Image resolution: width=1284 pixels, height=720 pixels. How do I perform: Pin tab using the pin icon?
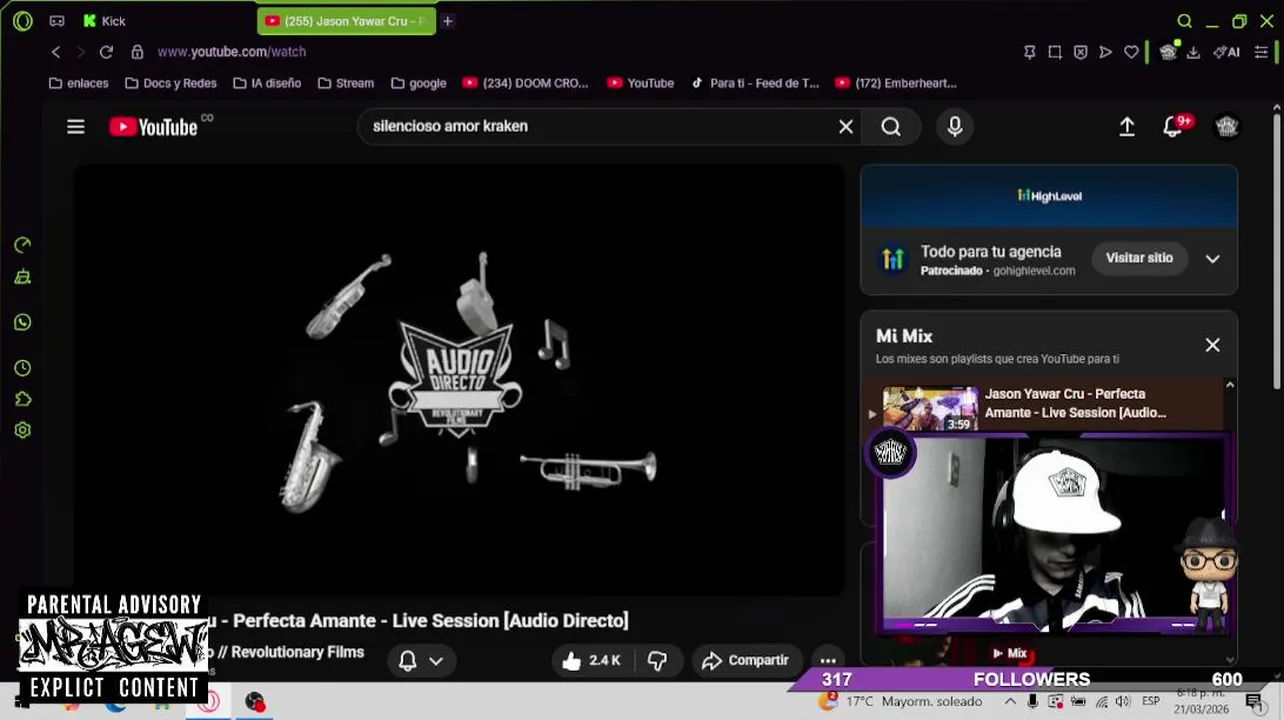(1029, 52)
